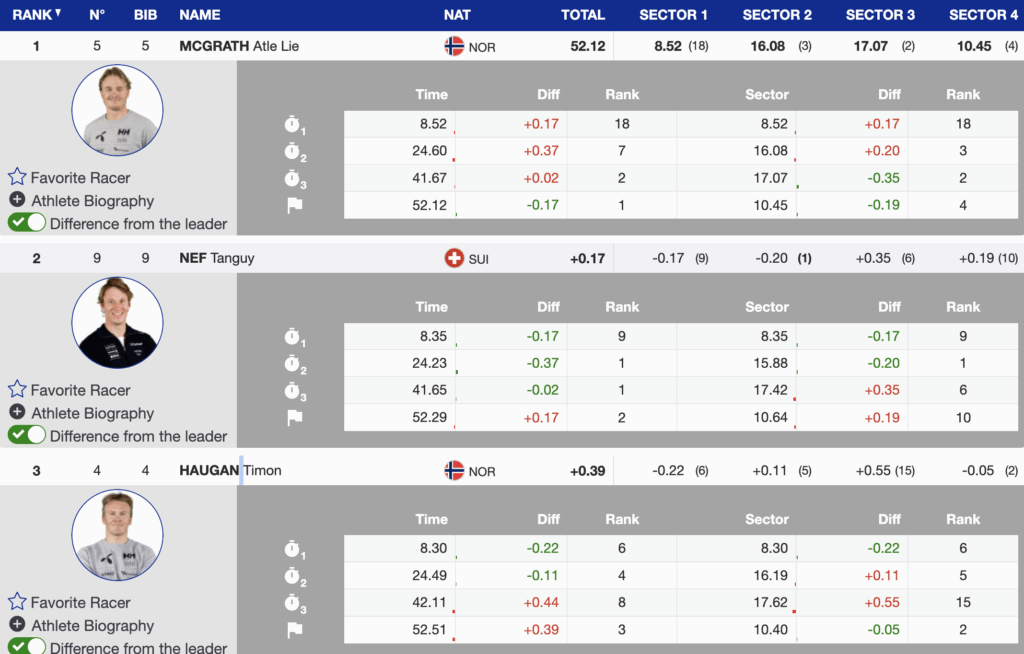Sort the table by the RANK column header
This screenshot has height=654, width=1024.
pyautogui.click(x=36, y=15)
